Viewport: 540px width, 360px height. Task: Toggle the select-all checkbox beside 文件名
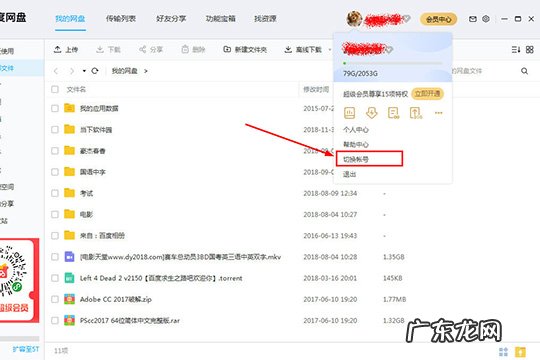[x=55, y=90]
